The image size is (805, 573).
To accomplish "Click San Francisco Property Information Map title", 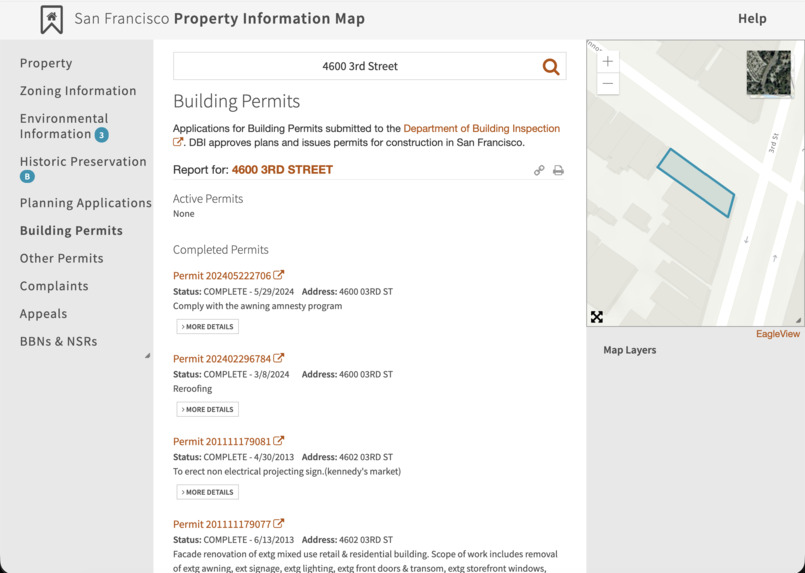I will point(220,19).
